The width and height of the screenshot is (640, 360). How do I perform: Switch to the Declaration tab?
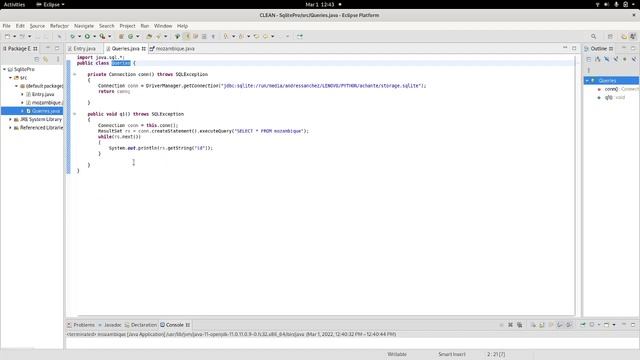point(141,325)
